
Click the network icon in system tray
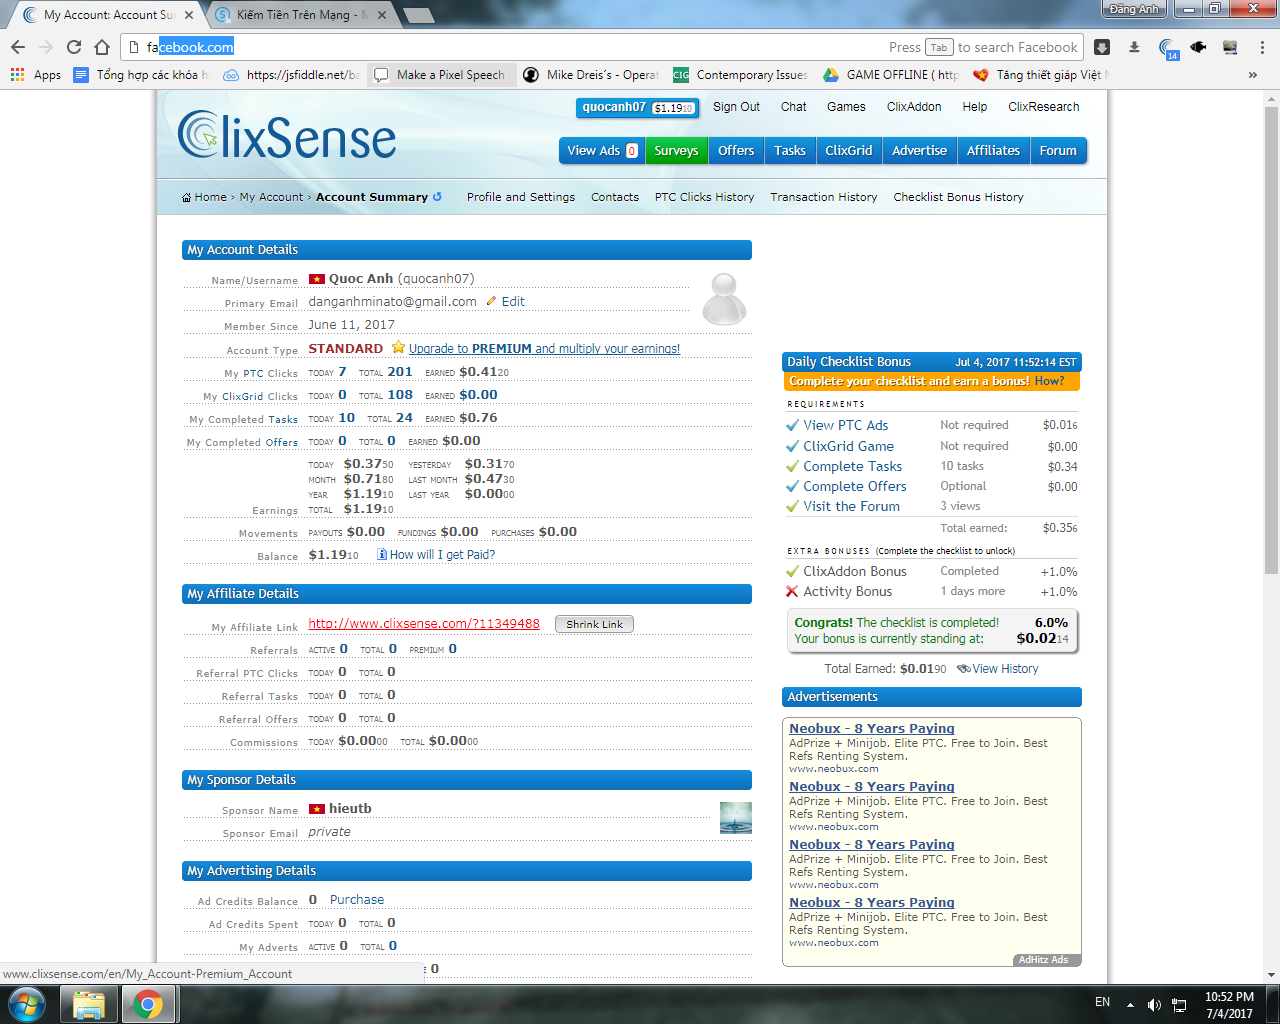pyautogui.click(x=1179, y=1004)
